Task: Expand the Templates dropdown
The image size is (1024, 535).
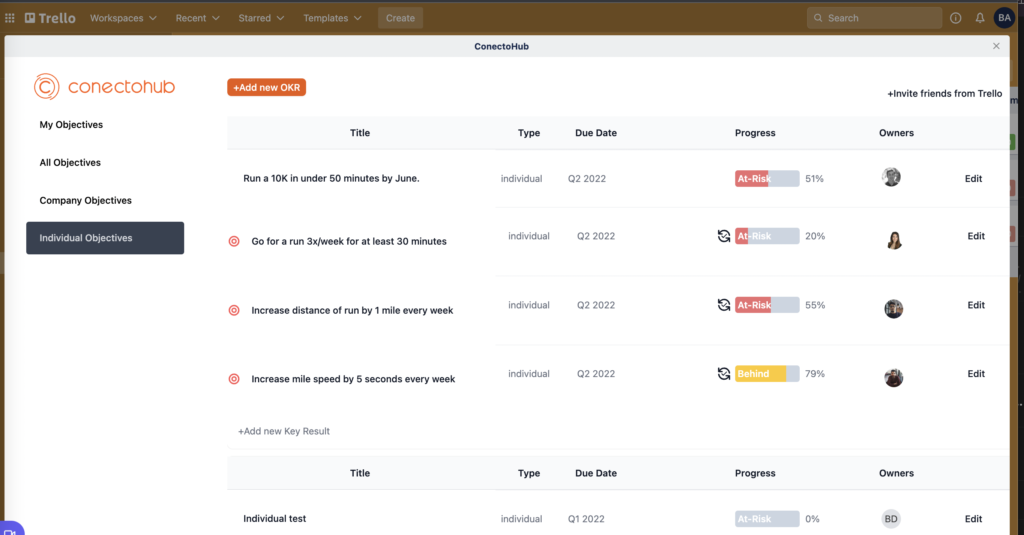Action: click(332, 18)
